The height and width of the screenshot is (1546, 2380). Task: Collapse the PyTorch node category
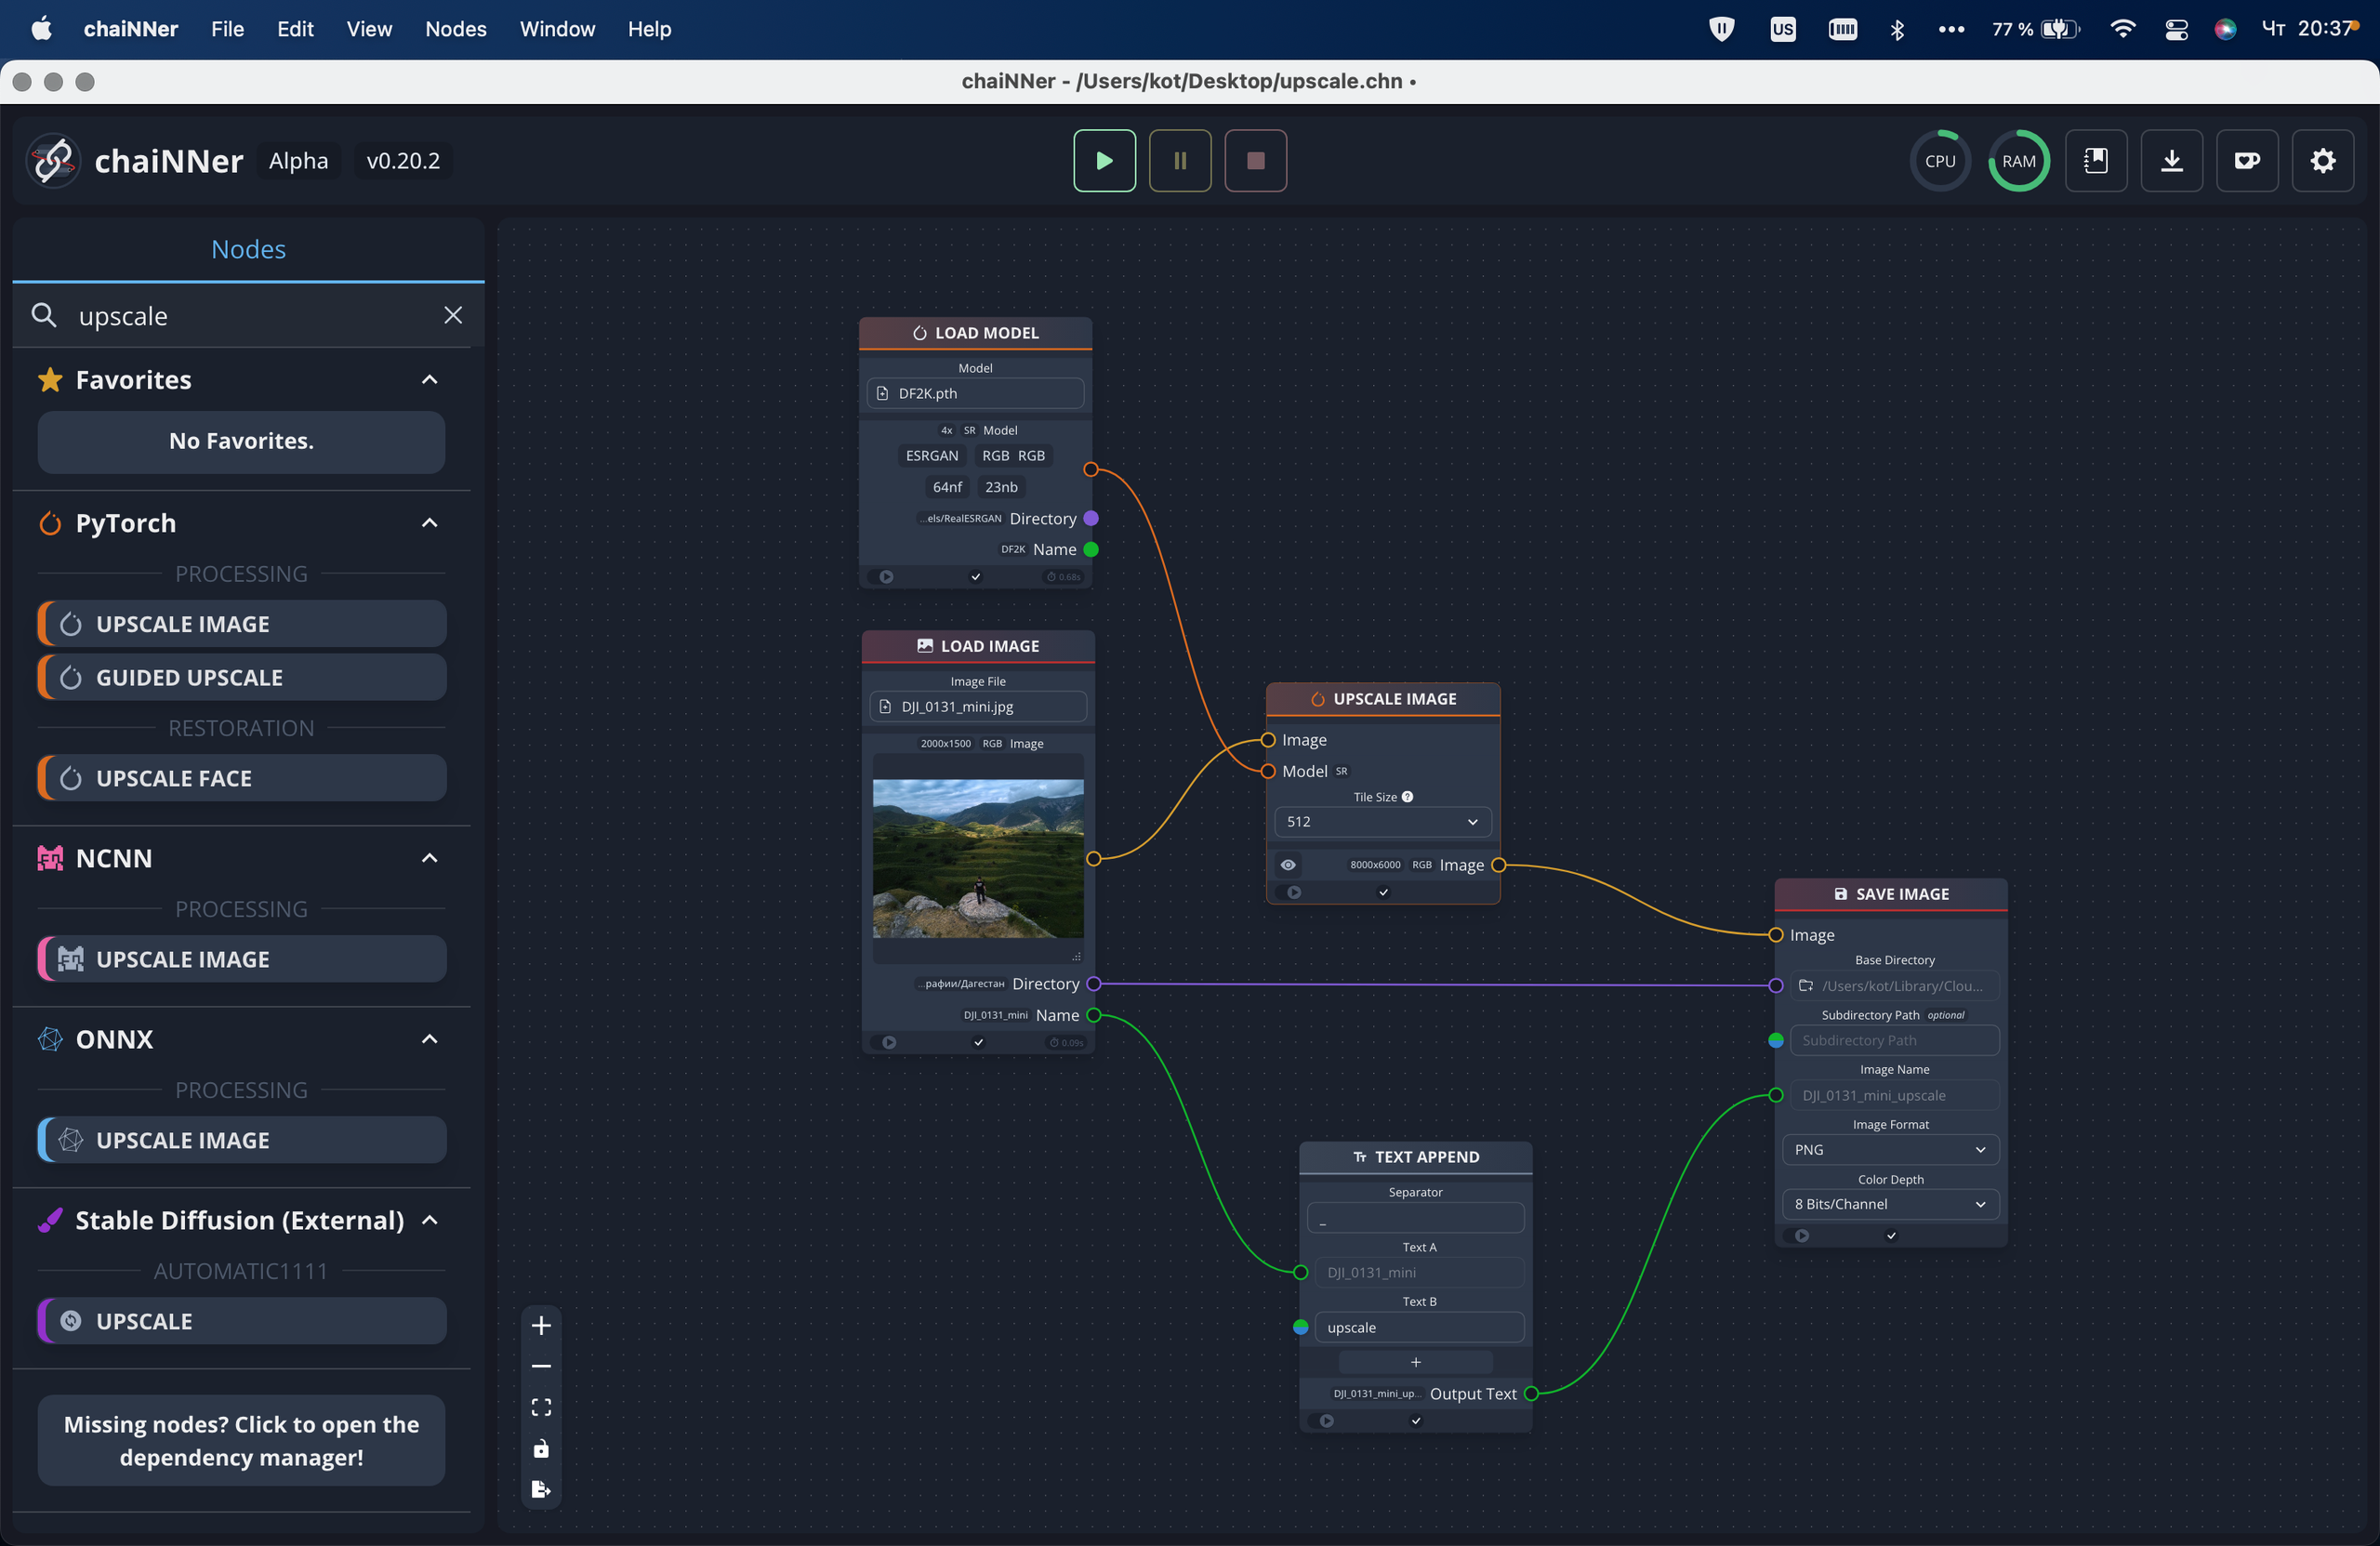429,523
